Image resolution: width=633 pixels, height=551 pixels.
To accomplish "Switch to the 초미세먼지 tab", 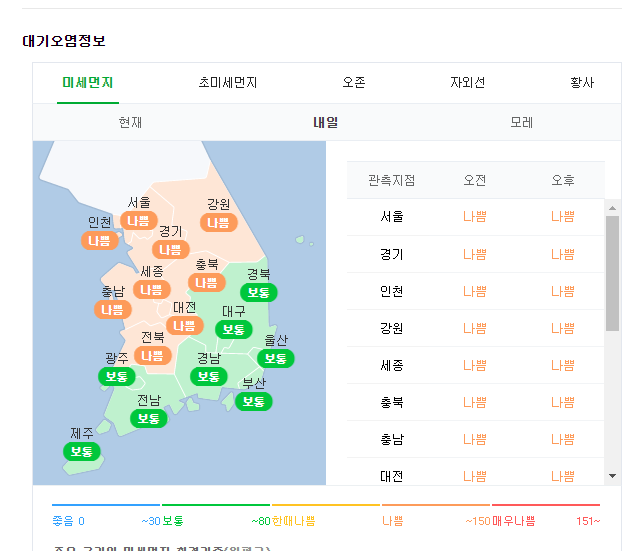I will 228,82.
